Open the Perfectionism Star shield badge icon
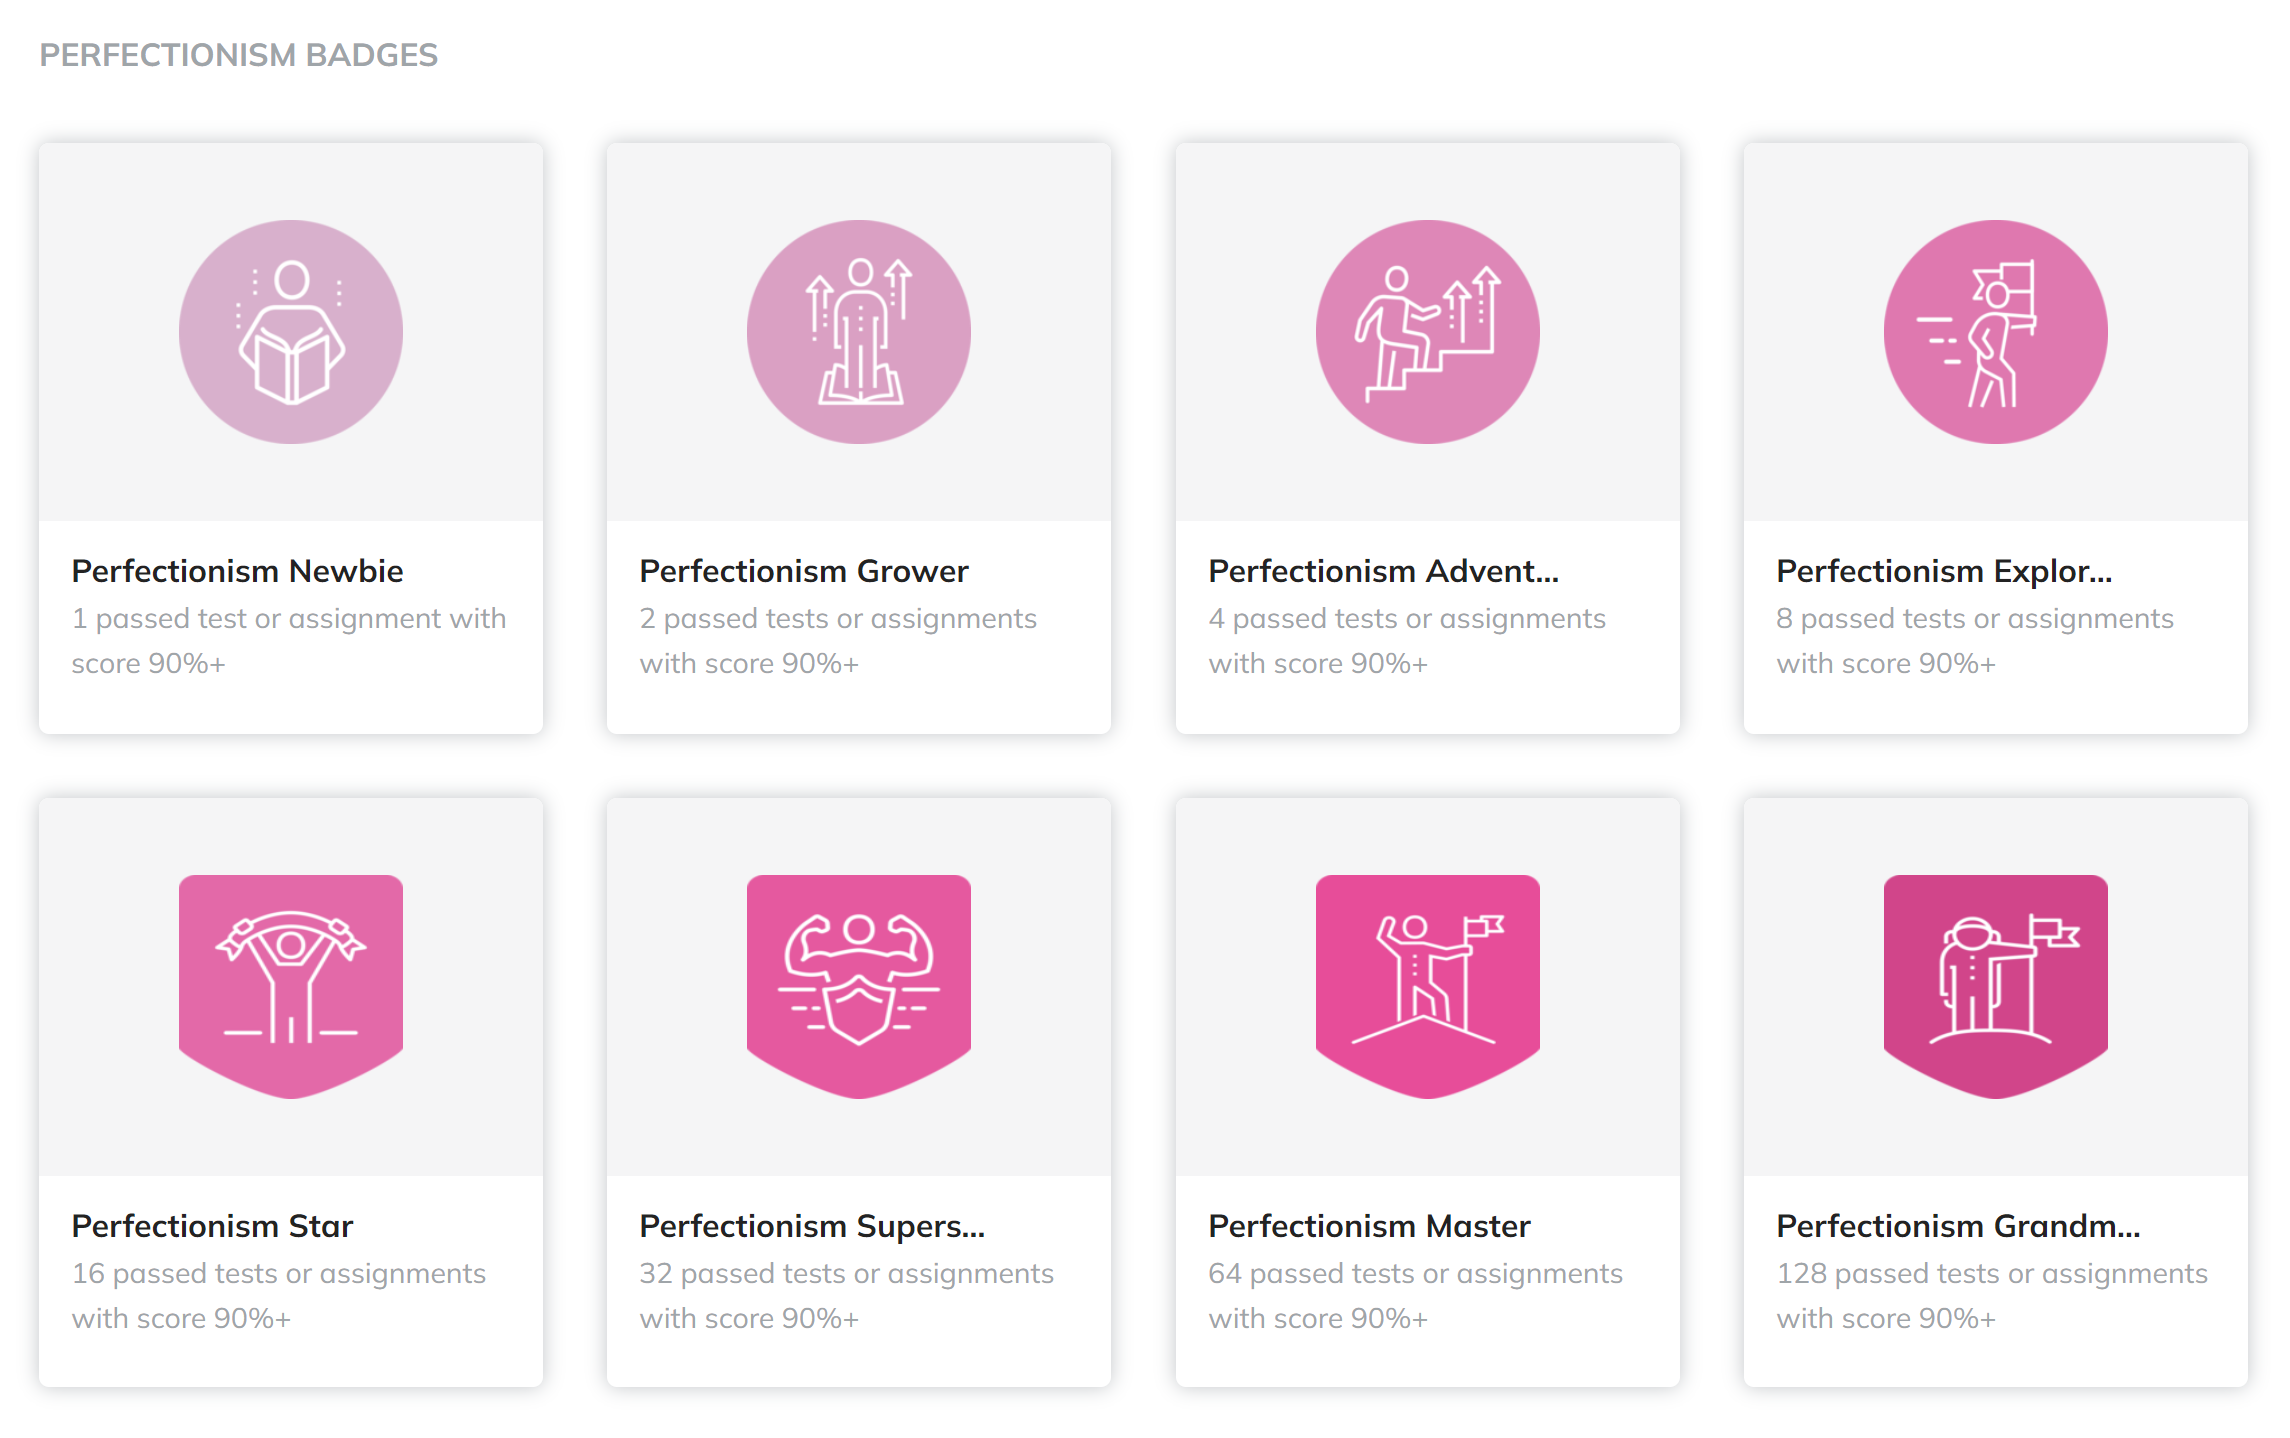2290x1438 pixels. (290, 985)
